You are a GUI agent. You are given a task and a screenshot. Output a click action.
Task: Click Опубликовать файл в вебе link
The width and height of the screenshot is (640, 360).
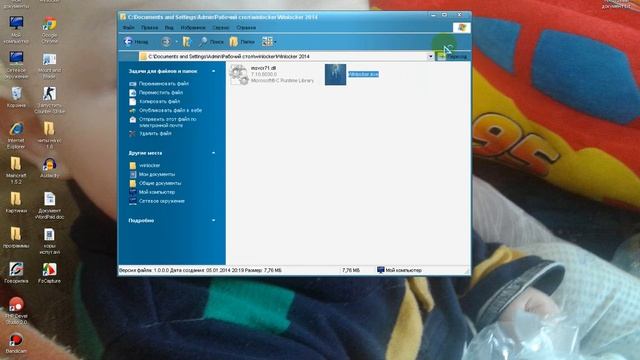point(170,110)
